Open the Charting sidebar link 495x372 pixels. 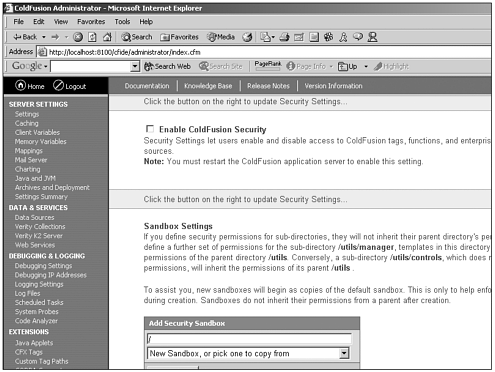[27, 169]
